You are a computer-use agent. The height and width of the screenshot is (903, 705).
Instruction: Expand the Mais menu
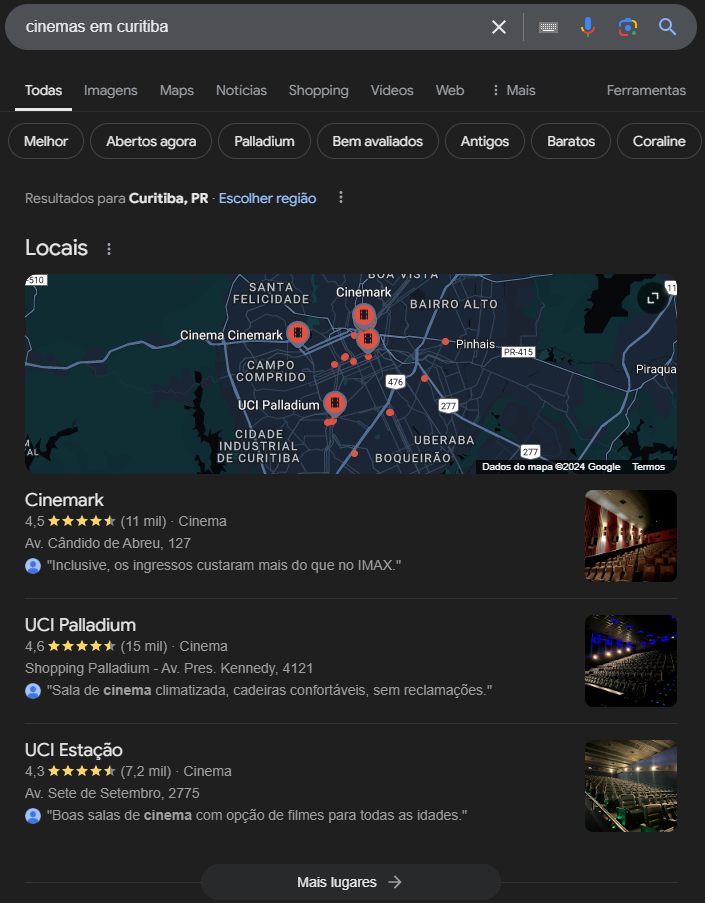514,90
